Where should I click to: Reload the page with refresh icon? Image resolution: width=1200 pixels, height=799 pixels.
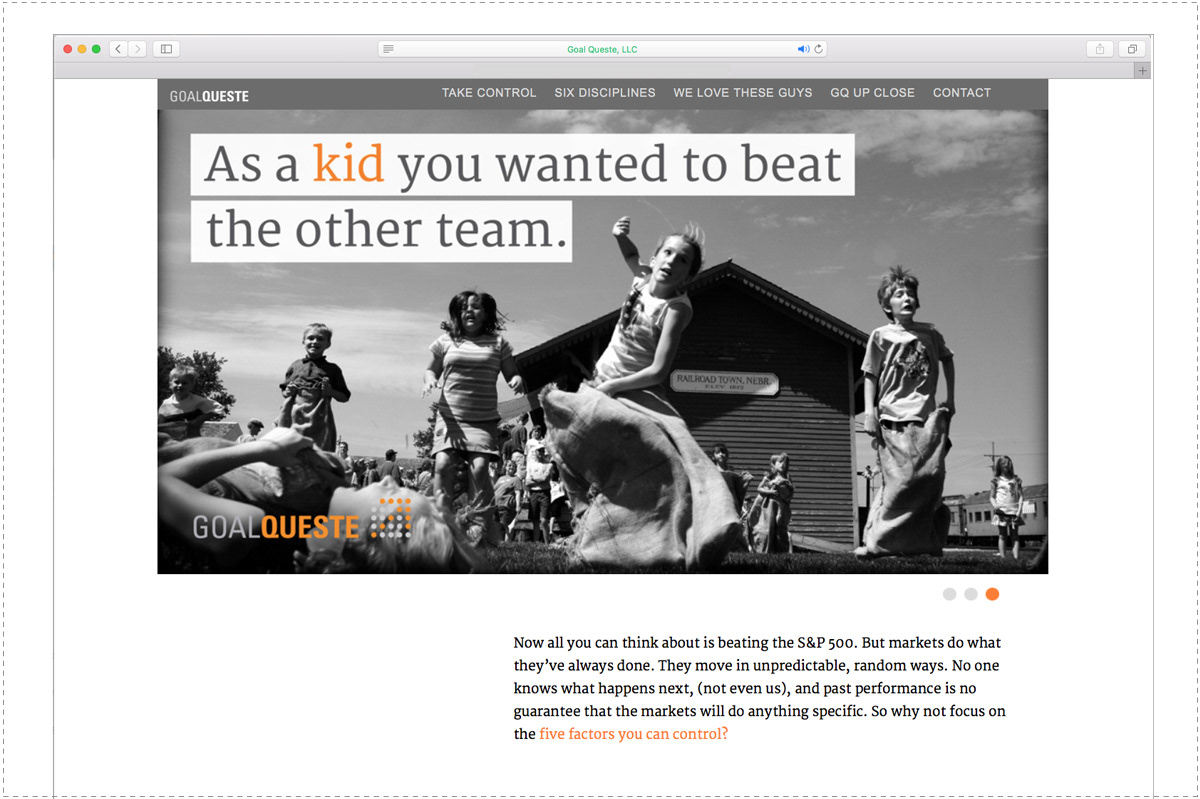[818, 49]
